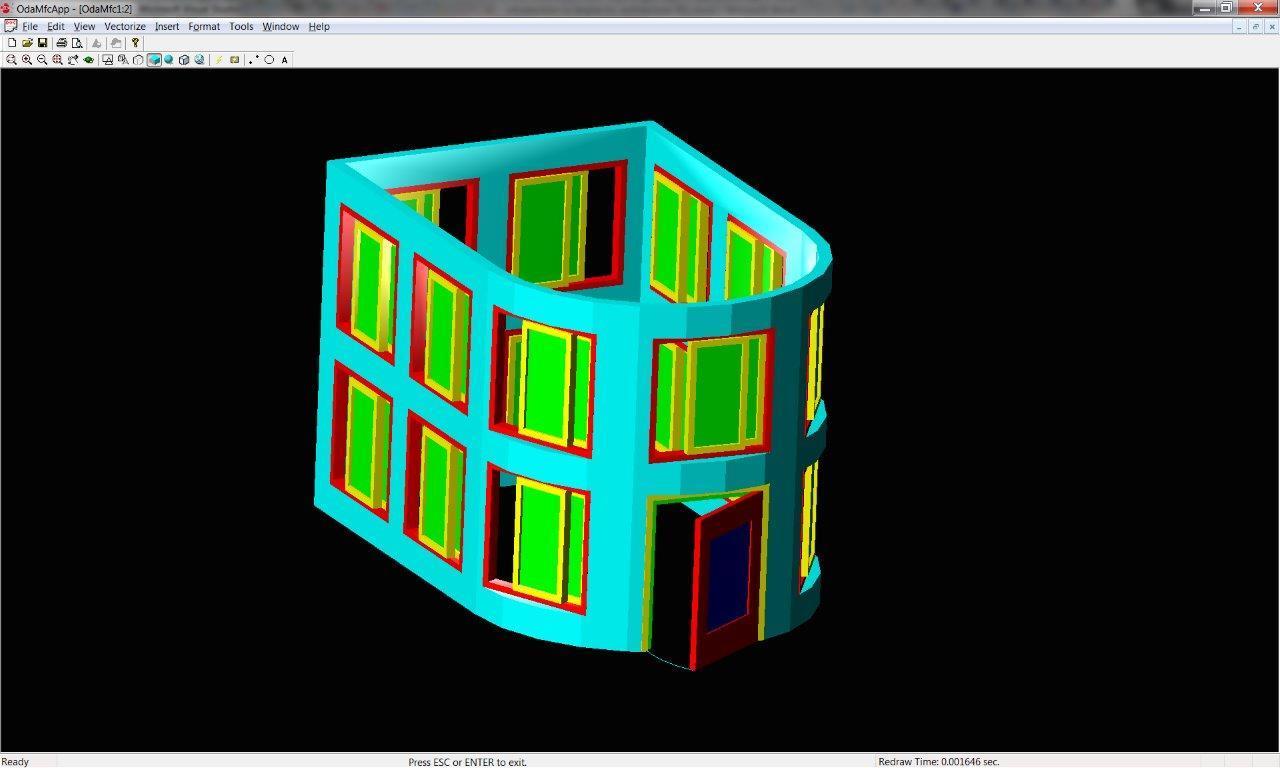Click the Print icon

tap(61, 43)
